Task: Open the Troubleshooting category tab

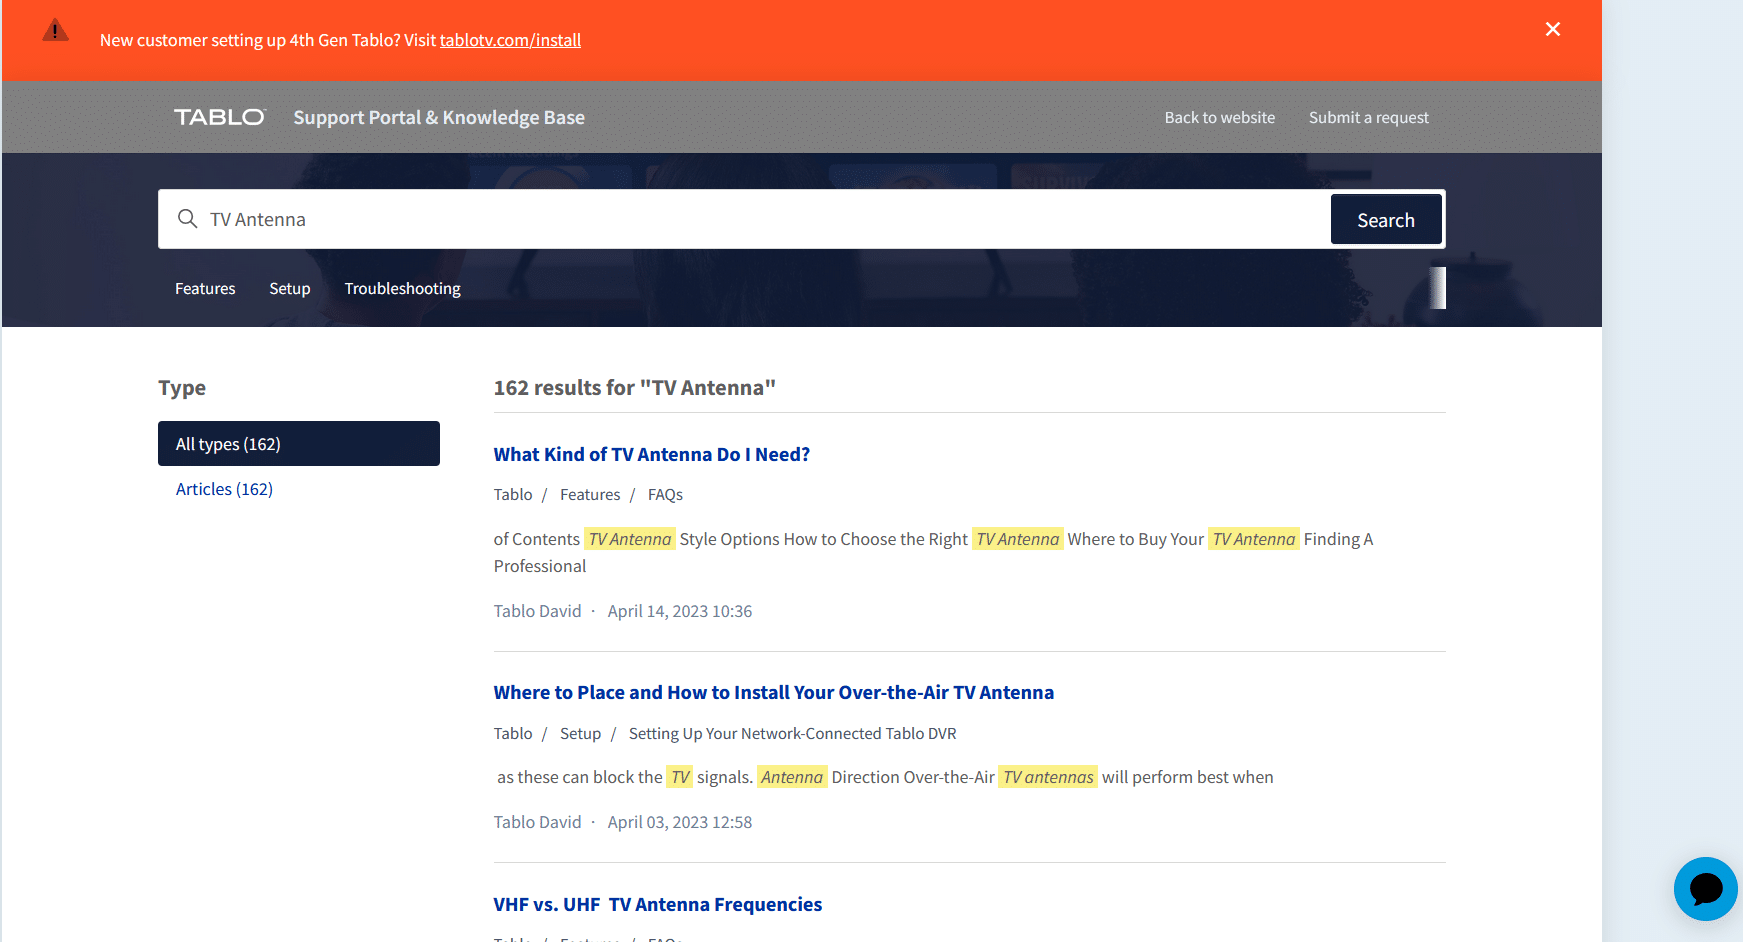Action: pos(402,288)
